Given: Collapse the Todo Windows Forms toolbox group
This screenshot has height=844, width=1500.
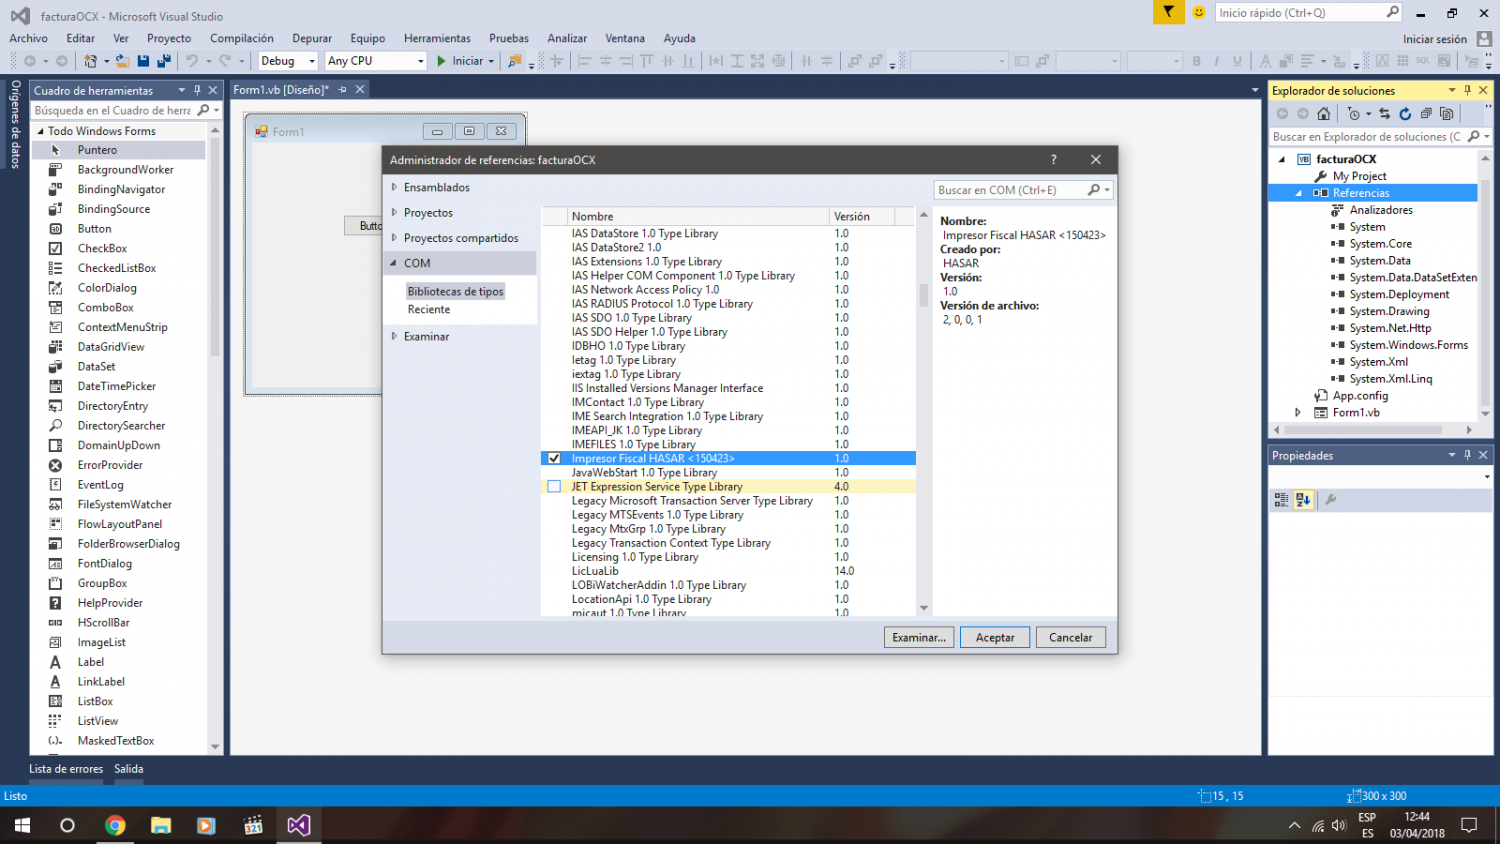Looking at the screenshot, I should [41, 131].
